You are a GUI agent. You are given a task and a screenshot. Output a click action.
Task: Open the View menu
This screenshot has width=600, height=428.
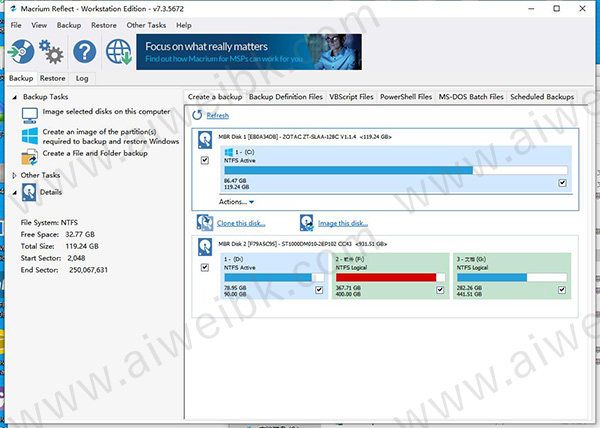point(39,25)
